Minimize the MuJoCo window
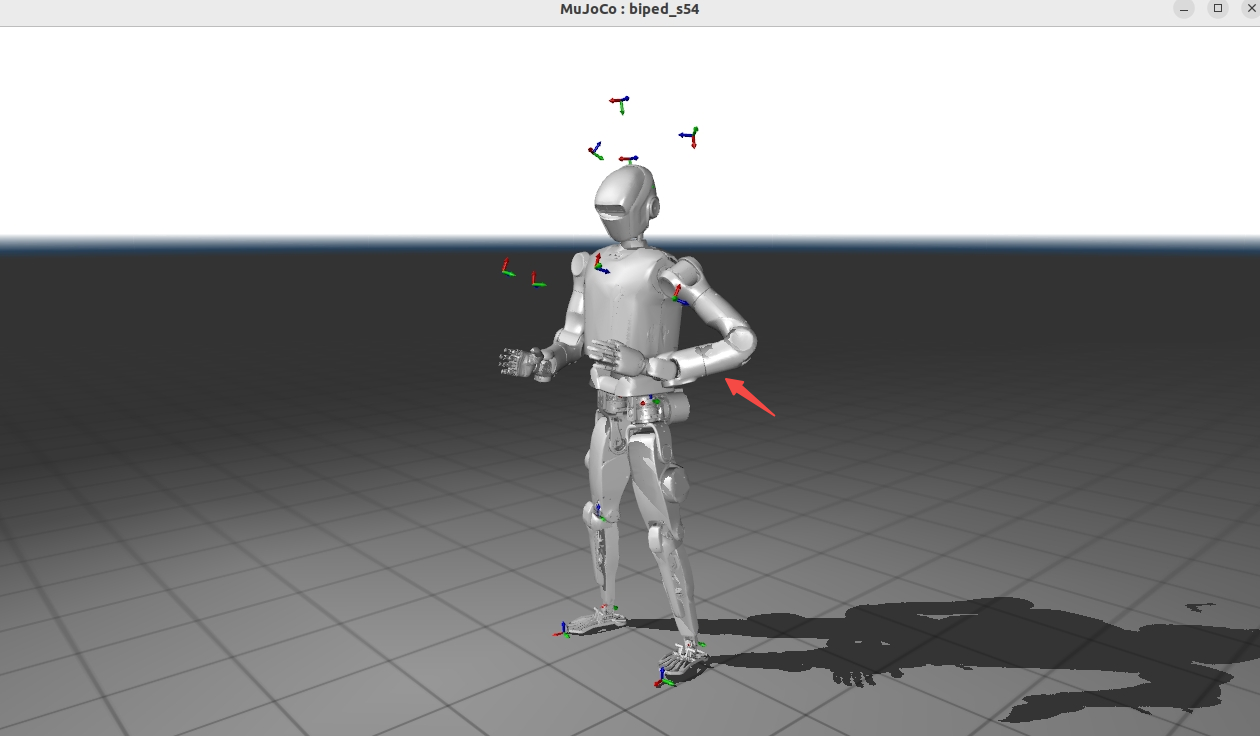This screenshot has height=736, width=1260. tap(1184, 9)
